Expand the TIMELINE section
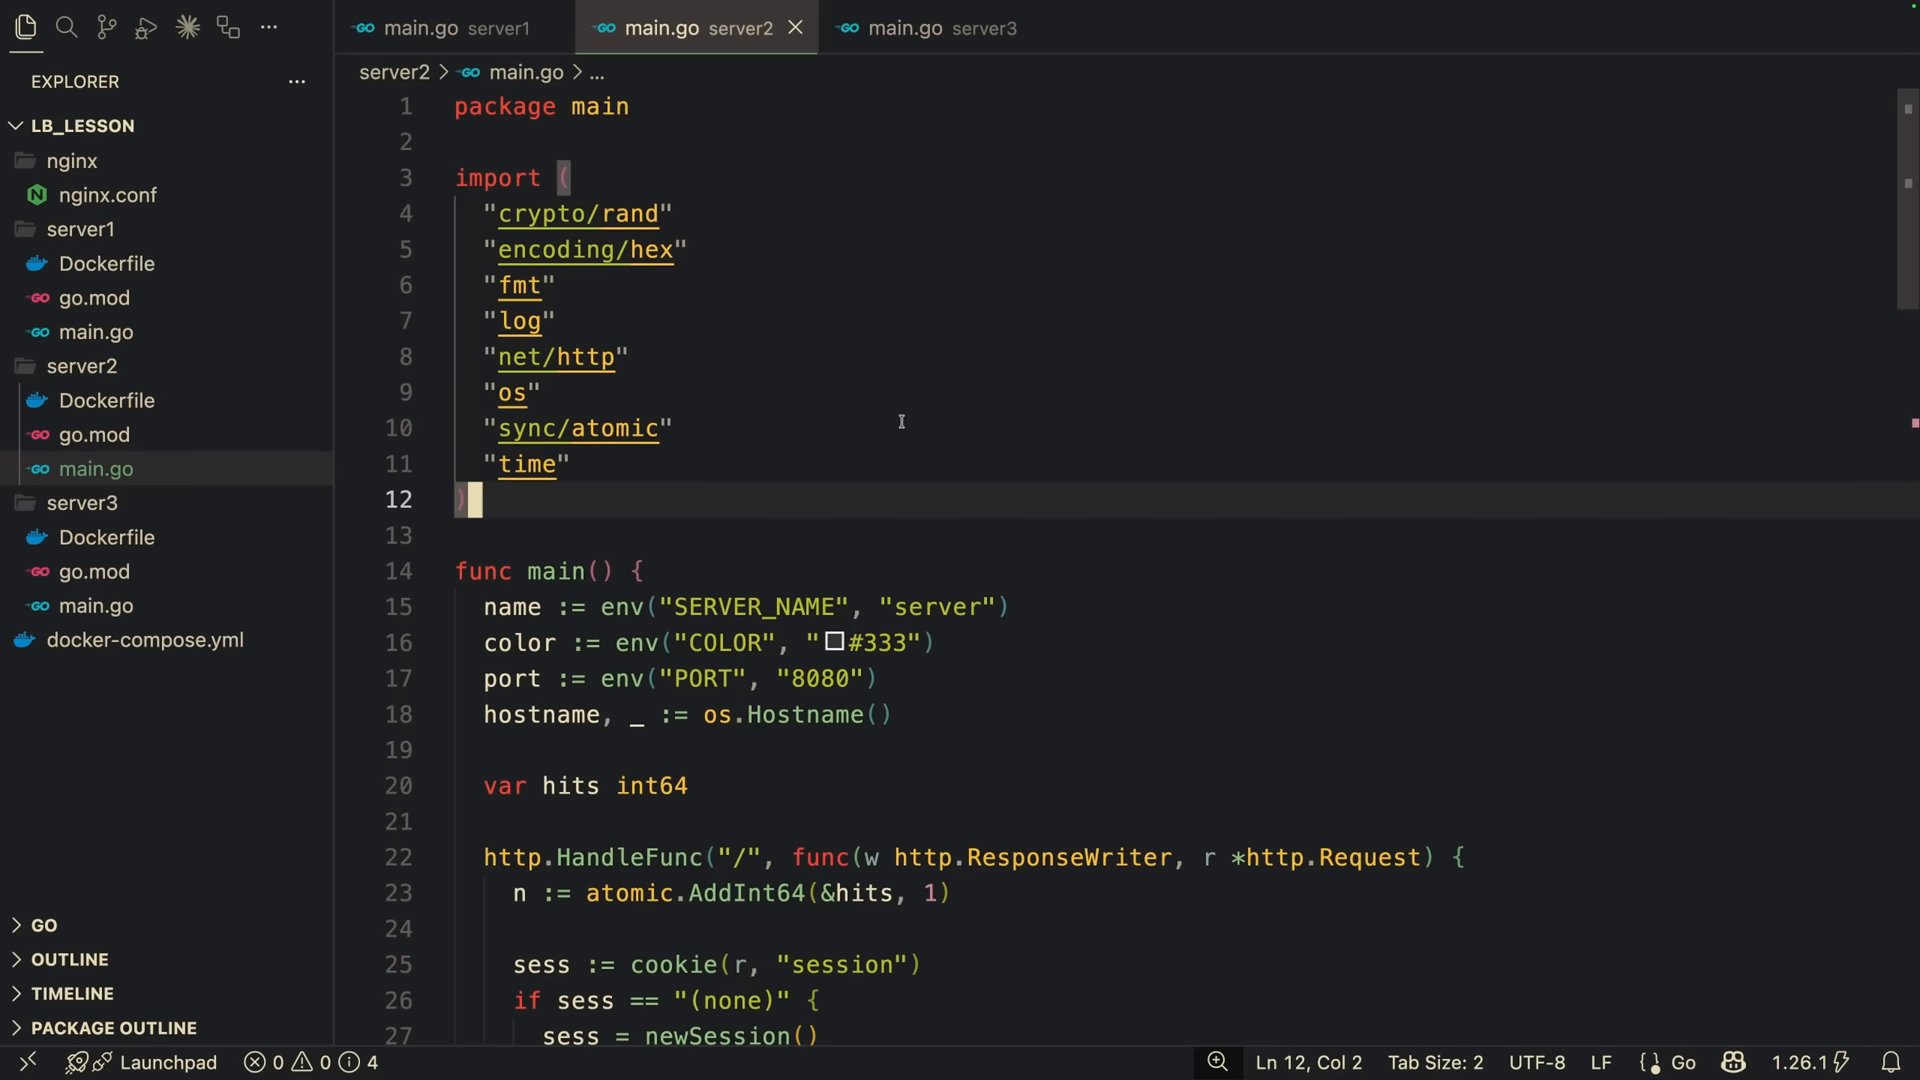 (x=72, y=993)
